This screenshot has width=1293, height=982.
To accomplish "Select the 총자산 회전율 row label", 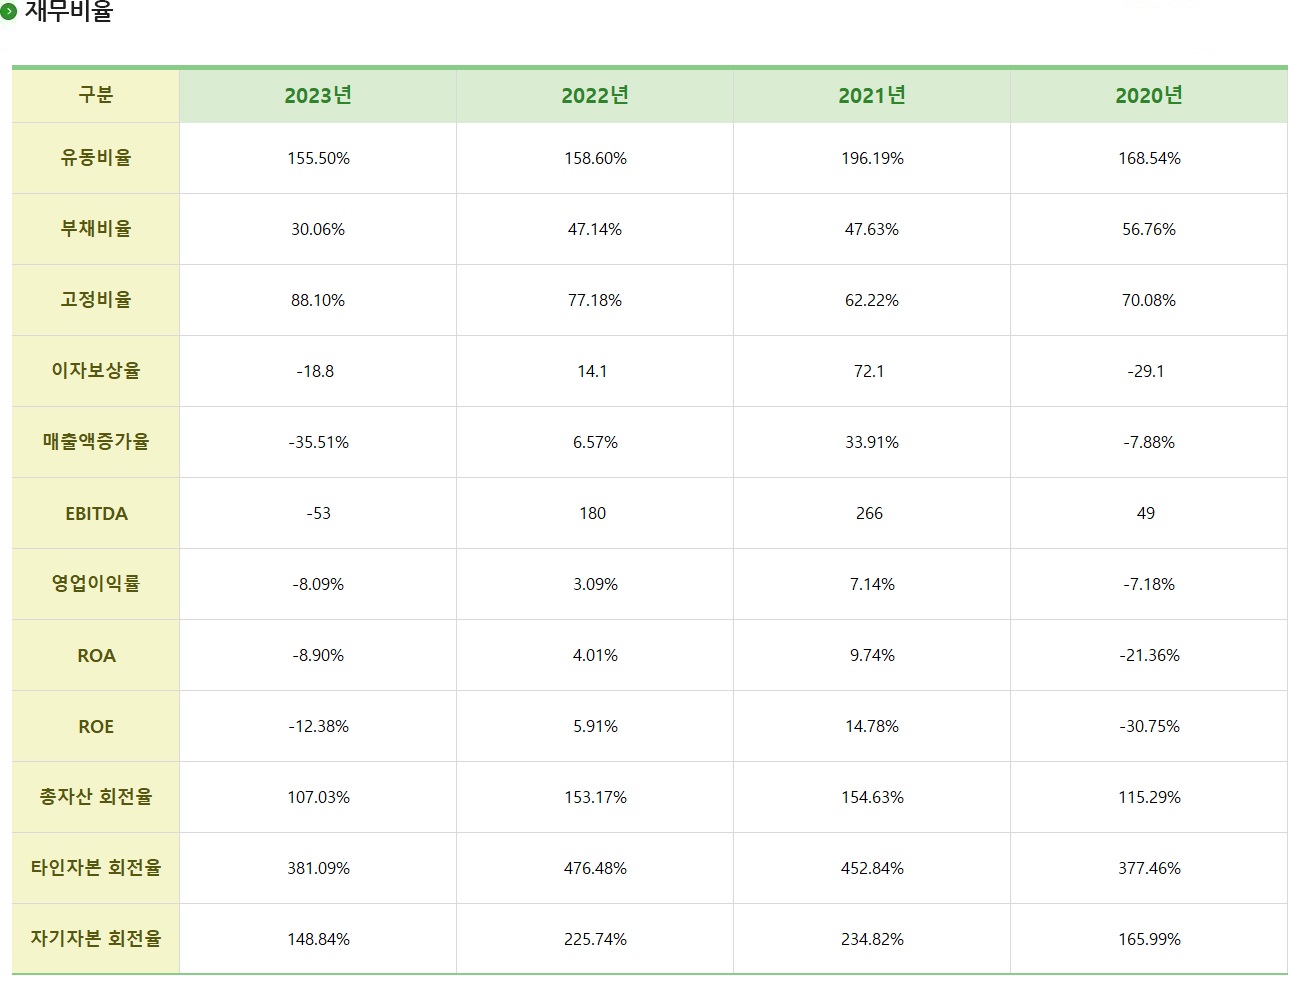I will 96,797.
